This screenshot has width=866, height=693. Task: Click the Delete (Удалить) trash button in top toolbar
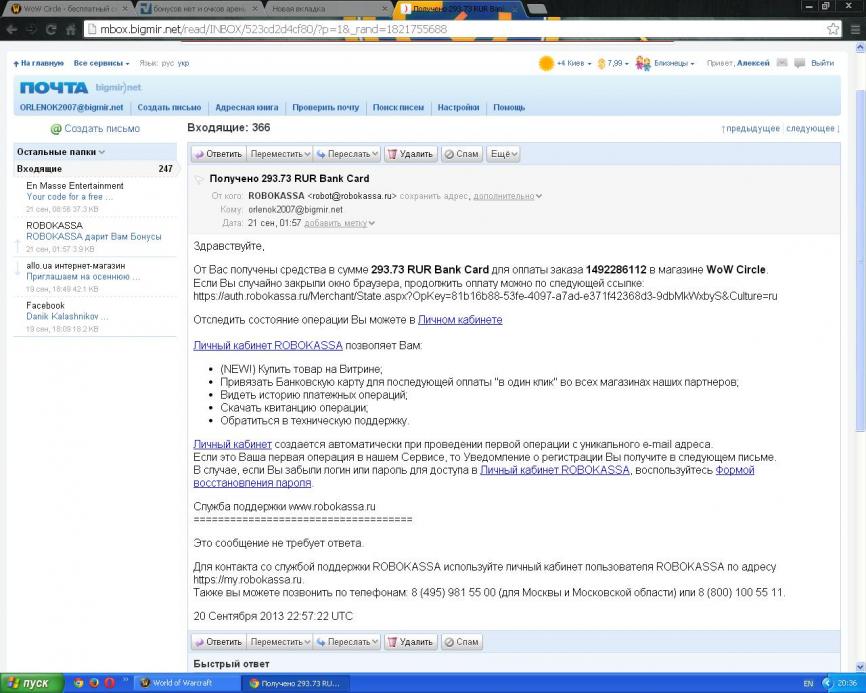click(x=410, y=154)
